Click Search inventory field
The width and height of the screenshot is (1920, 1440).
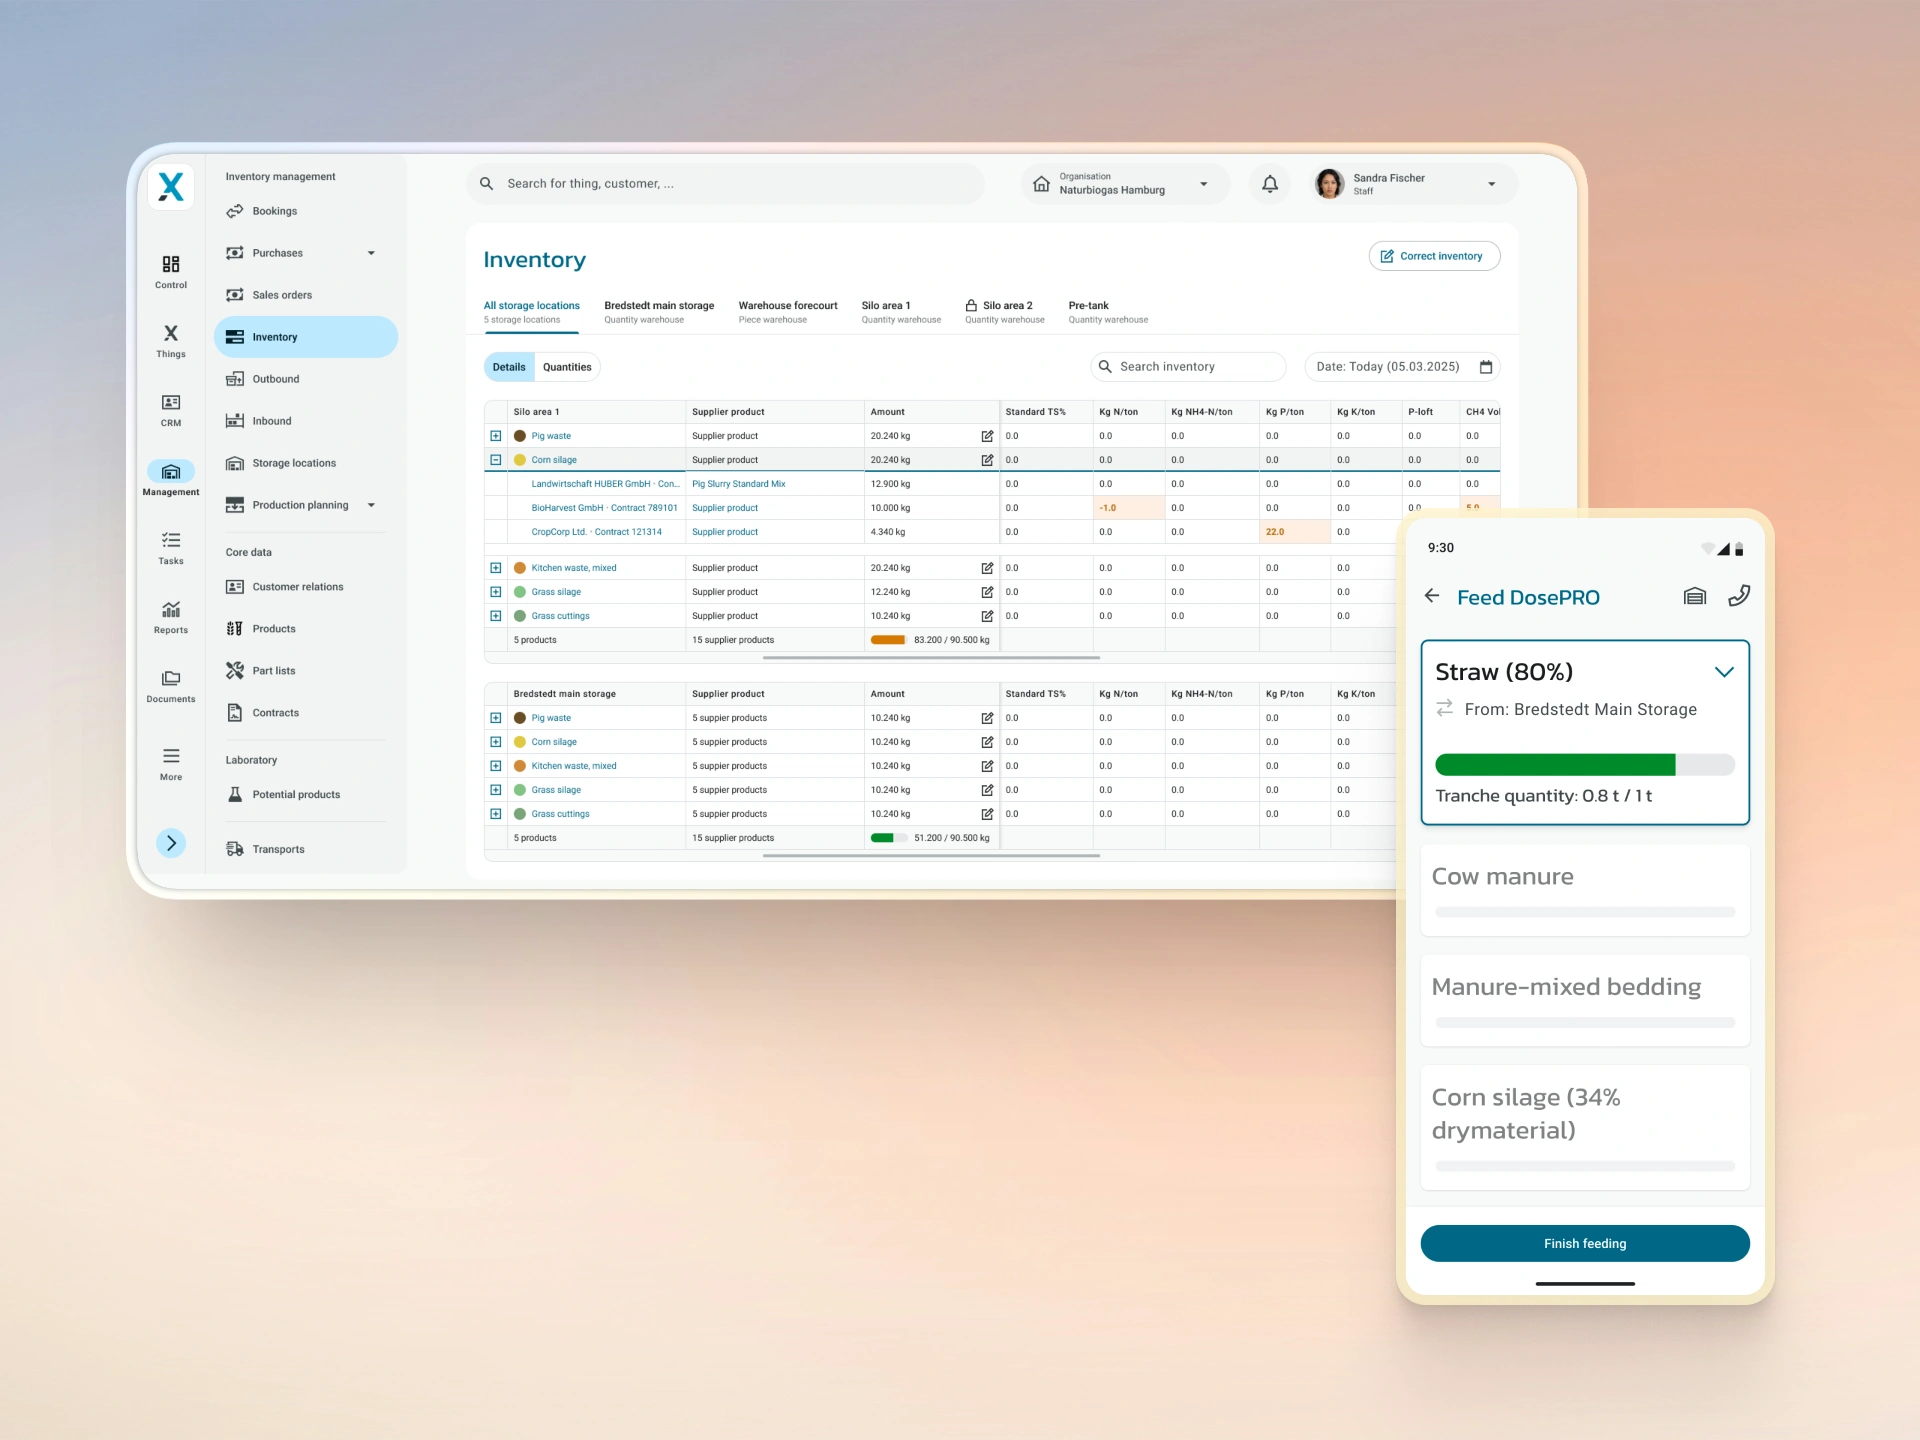point(1188,367)
